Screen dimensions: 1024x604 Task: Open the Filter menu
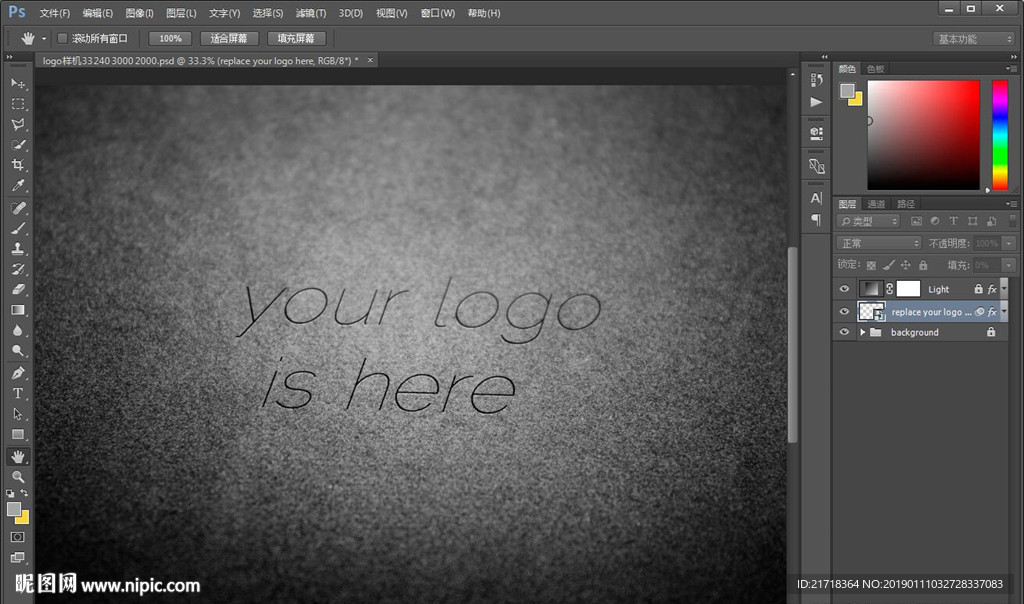point(310,13)
